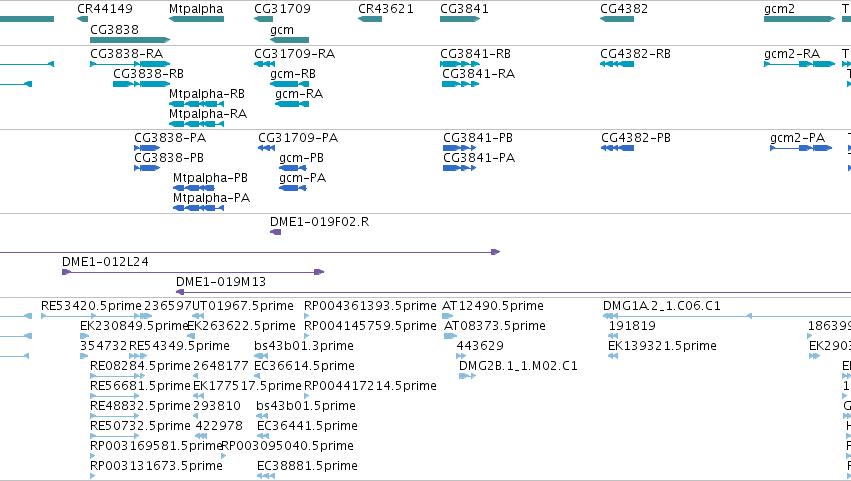Select the Mtpalpha-PA protein label

211,198
